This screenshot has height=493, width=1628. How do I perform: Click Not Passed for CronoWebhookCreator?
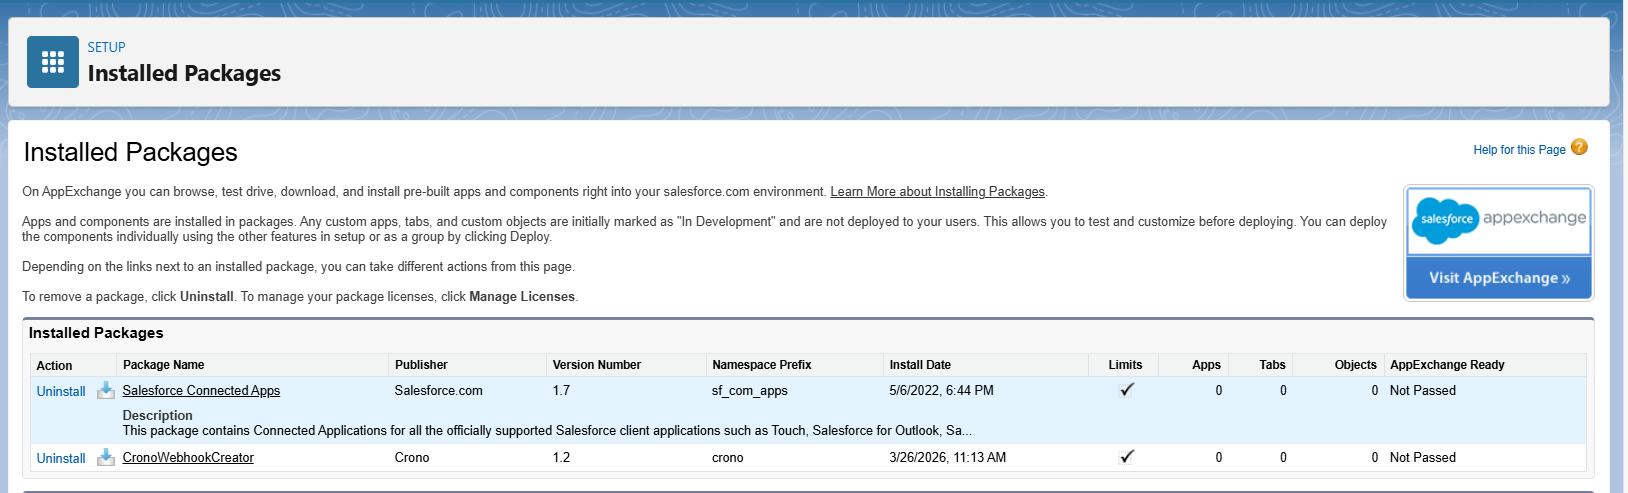tap(1422, 458)
